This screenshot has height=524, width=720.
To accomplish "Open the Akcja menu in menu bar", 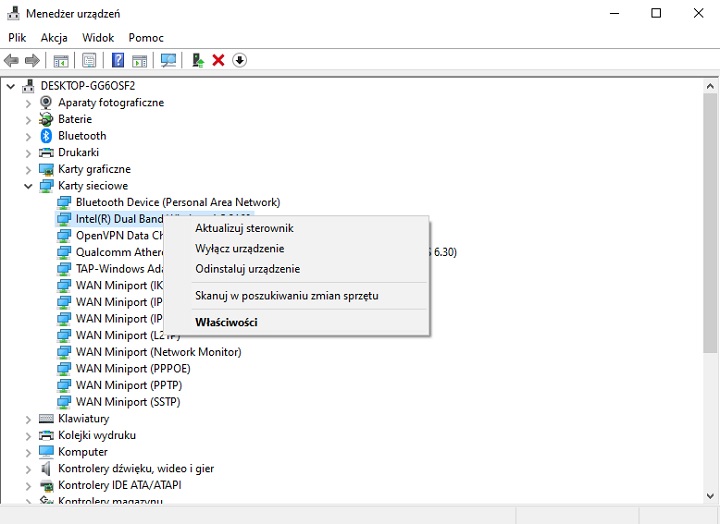I will click(54, 37).
